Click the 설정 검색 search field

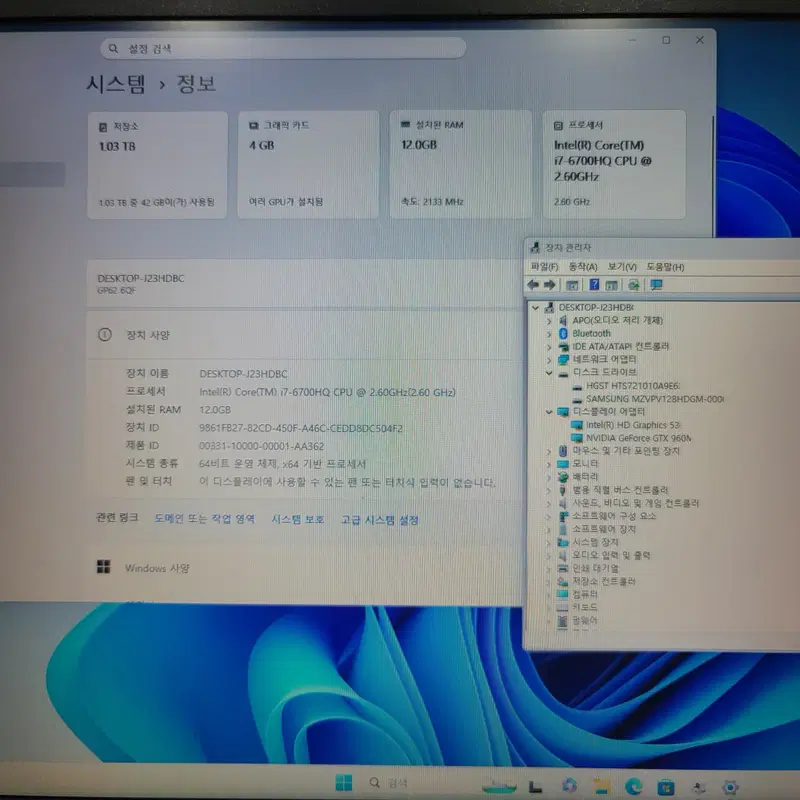[283, 48]
